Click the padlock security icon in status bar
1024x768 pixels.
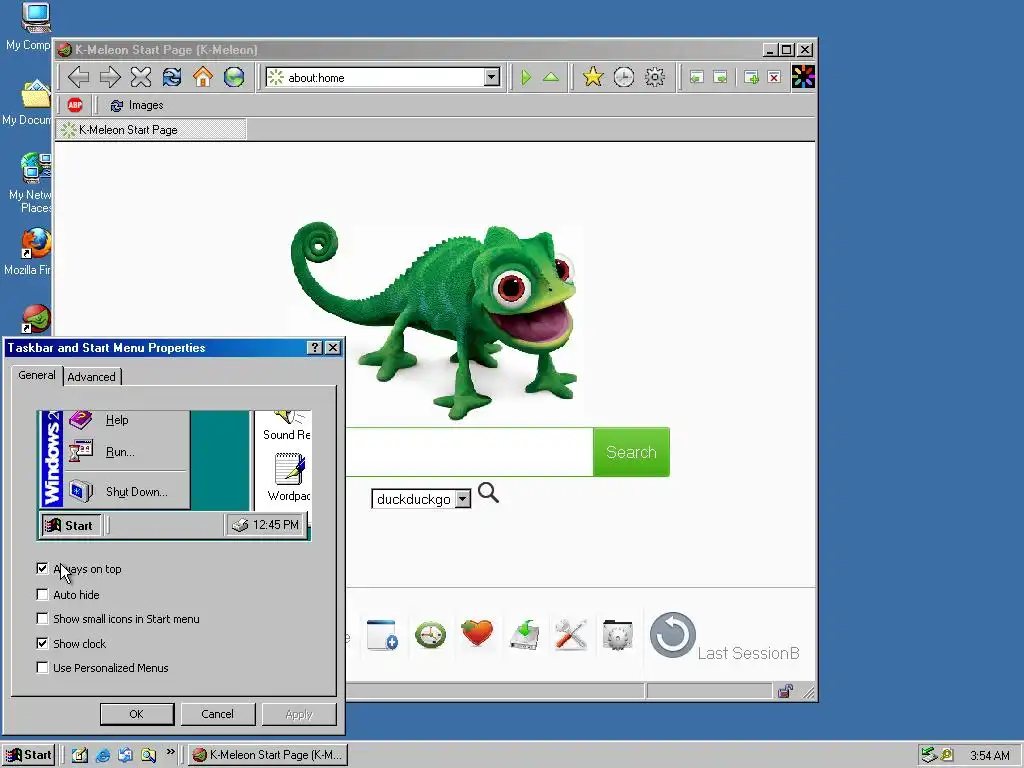[x=786, y=691]
